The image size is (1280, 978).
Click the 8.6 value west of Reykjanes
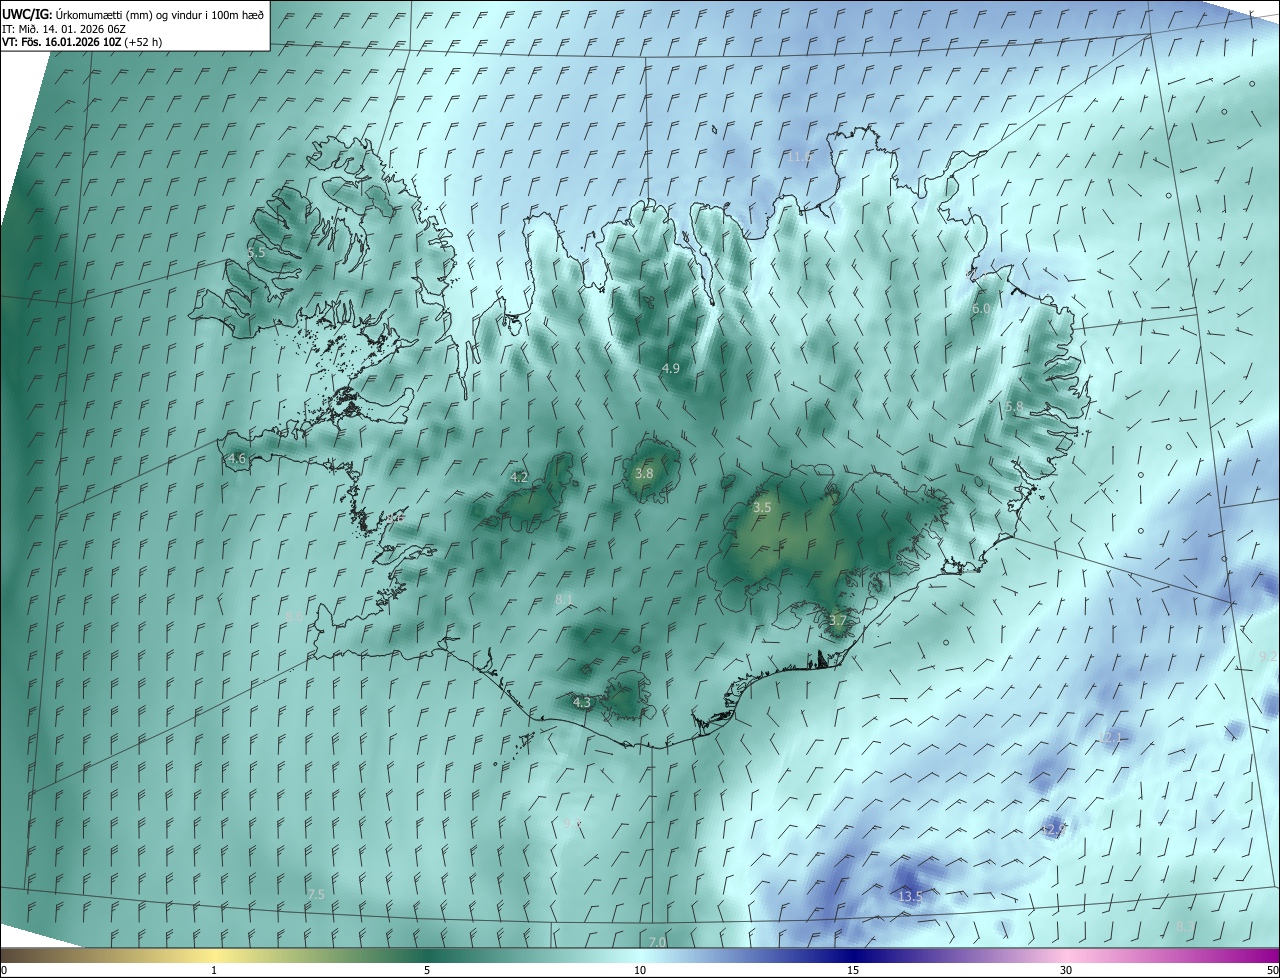295,617
